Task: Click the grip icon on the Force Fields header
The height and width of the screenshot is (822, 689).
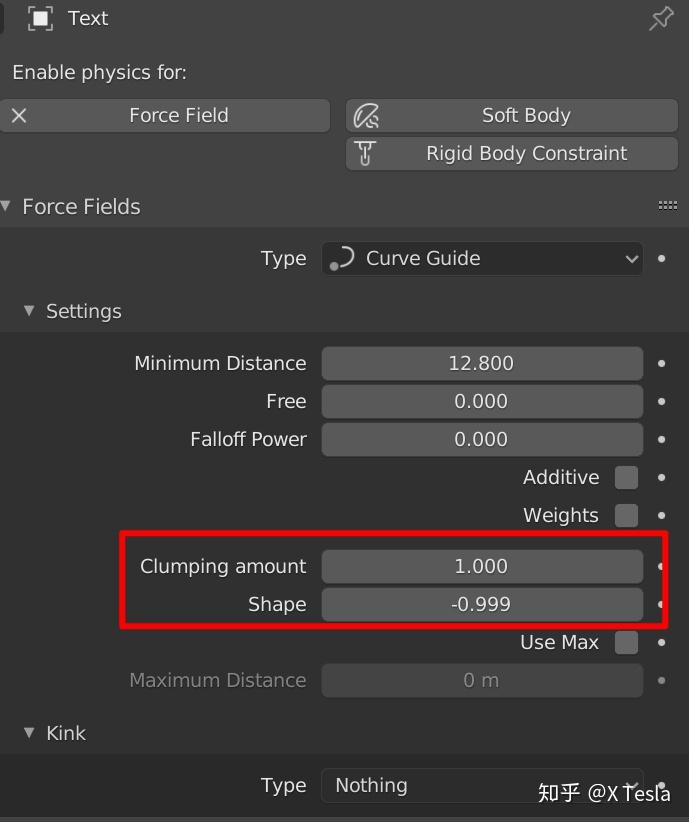Action: pos(668,205)
